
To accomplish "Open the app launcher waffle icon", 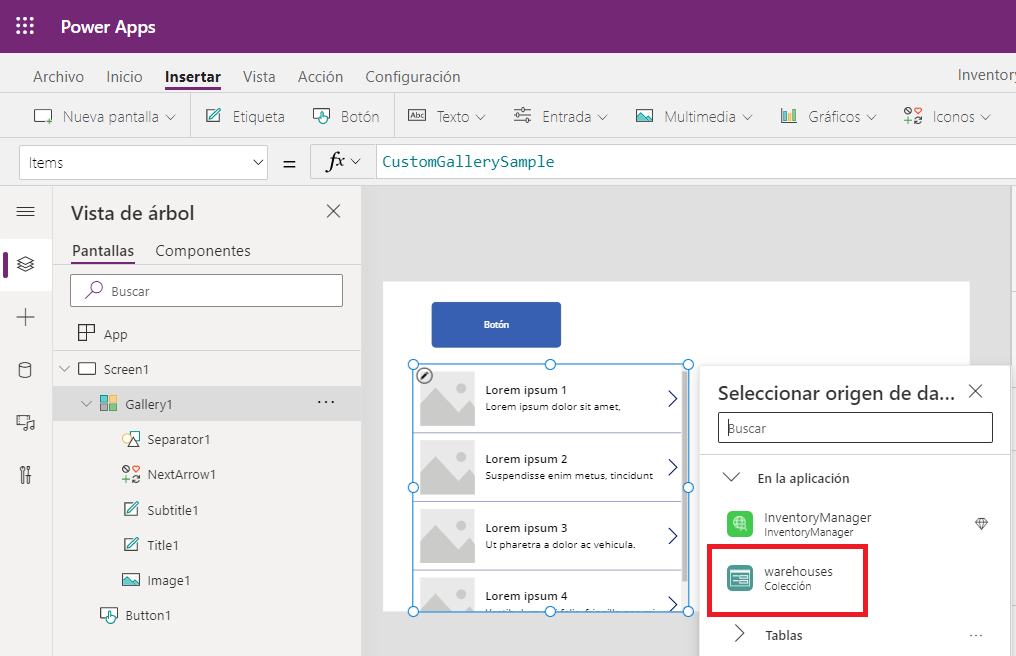I will click(x=25, y=26).
